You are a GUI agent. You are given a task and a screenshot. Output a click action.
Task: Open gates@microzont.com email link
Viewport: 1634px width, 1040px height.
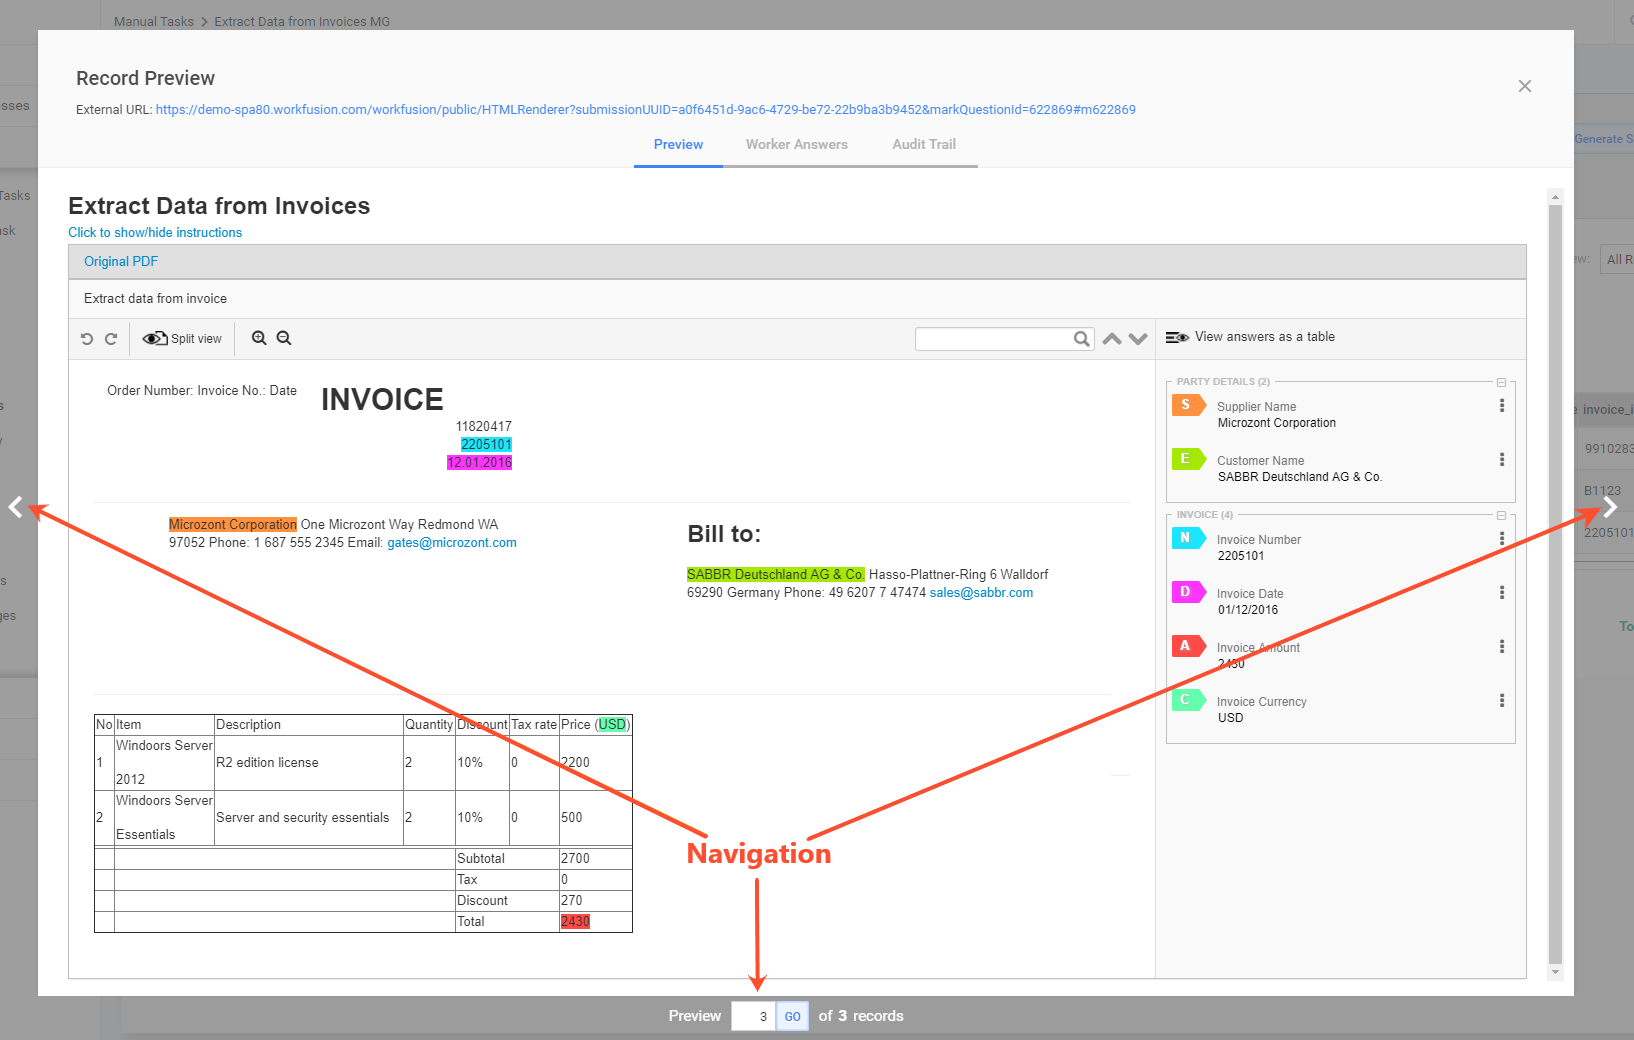coord(452,543)
